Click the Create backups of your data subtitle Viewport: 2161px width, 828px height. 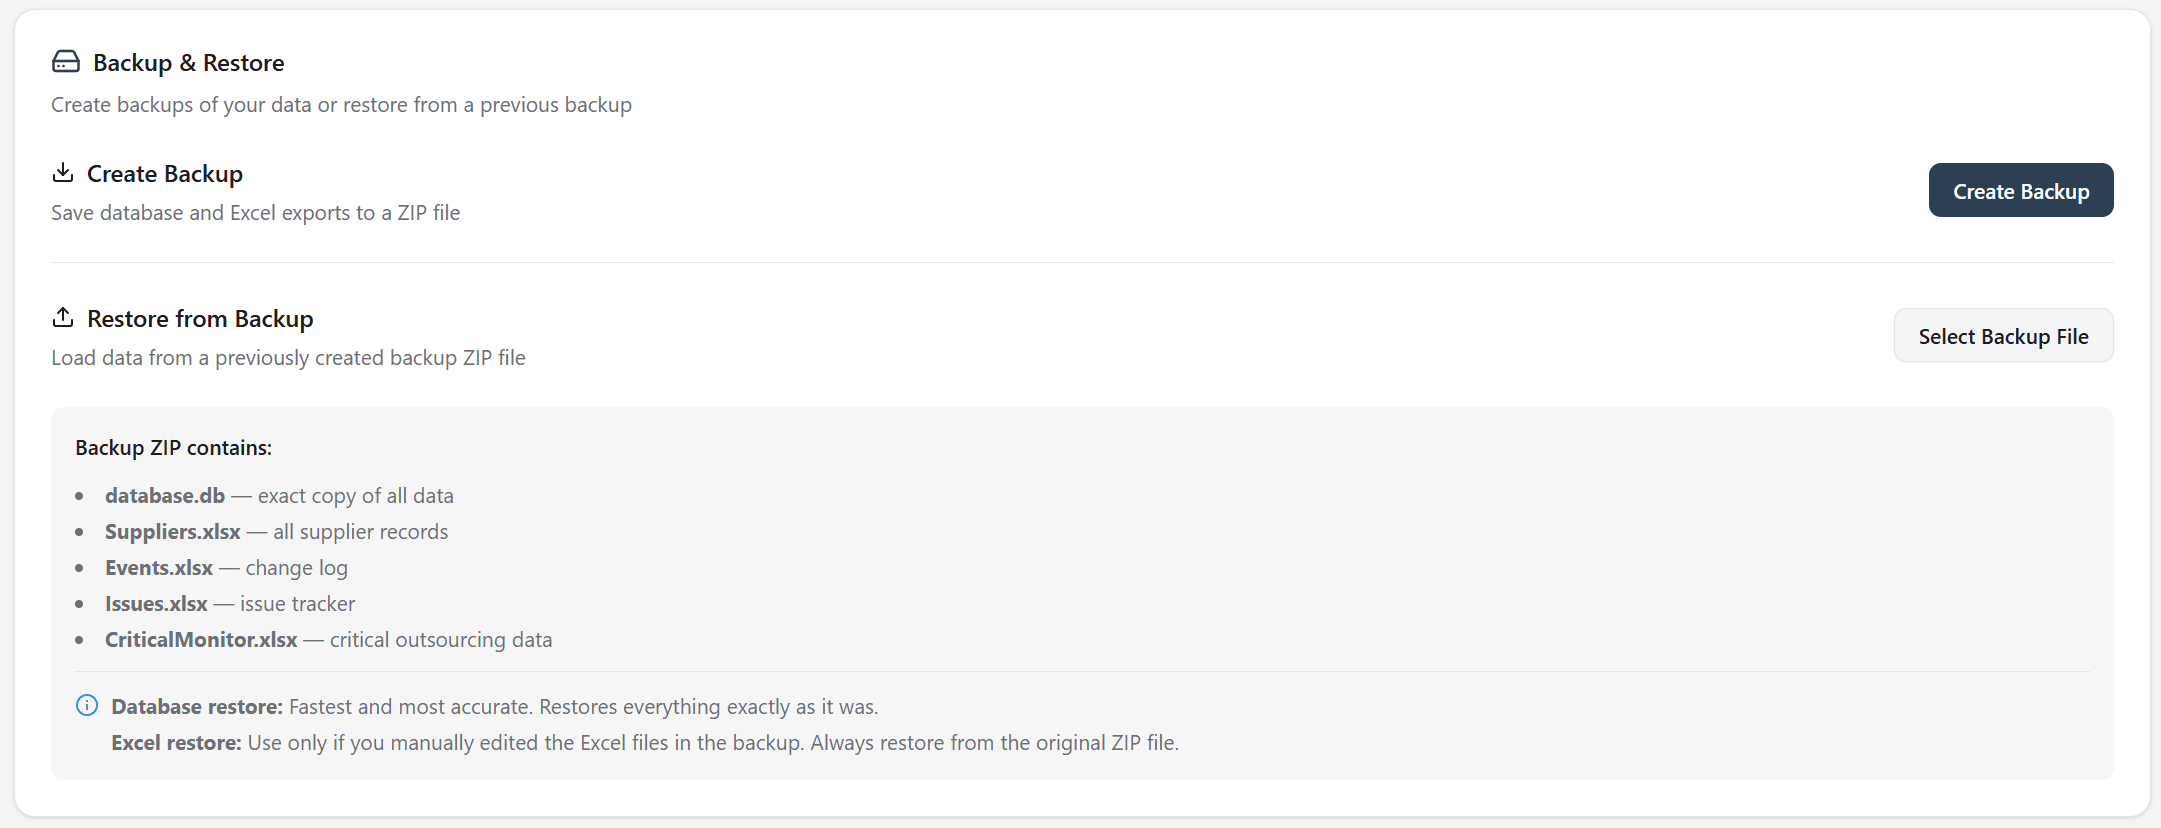click(x=341, y=105)
